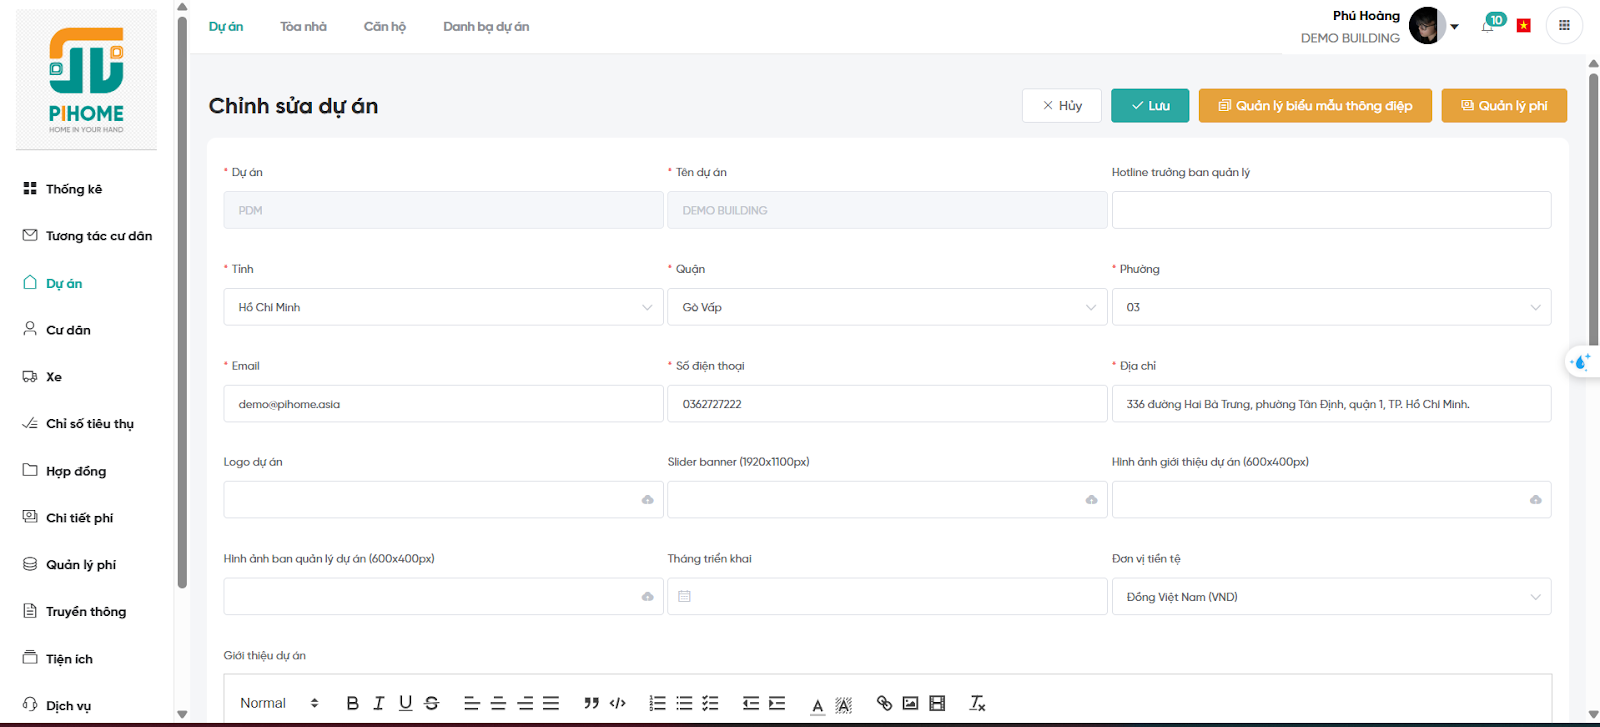Open the Tỉnh dropdown showing Hồ Chí Minh
The width and height of the screenshot is (1600, 727).
pos(442,307)
